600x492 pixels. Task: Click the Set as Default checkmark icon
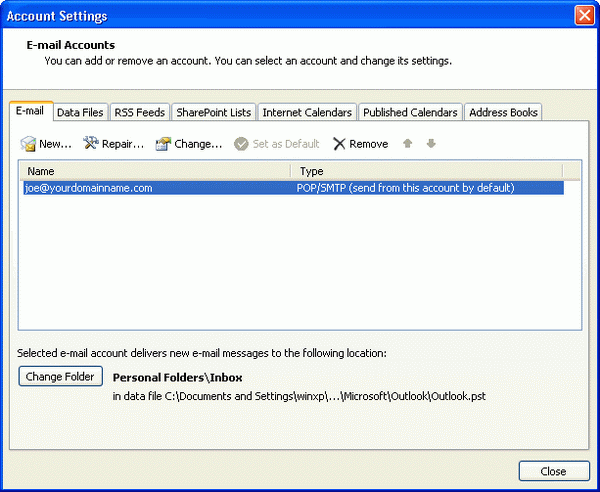241,144
